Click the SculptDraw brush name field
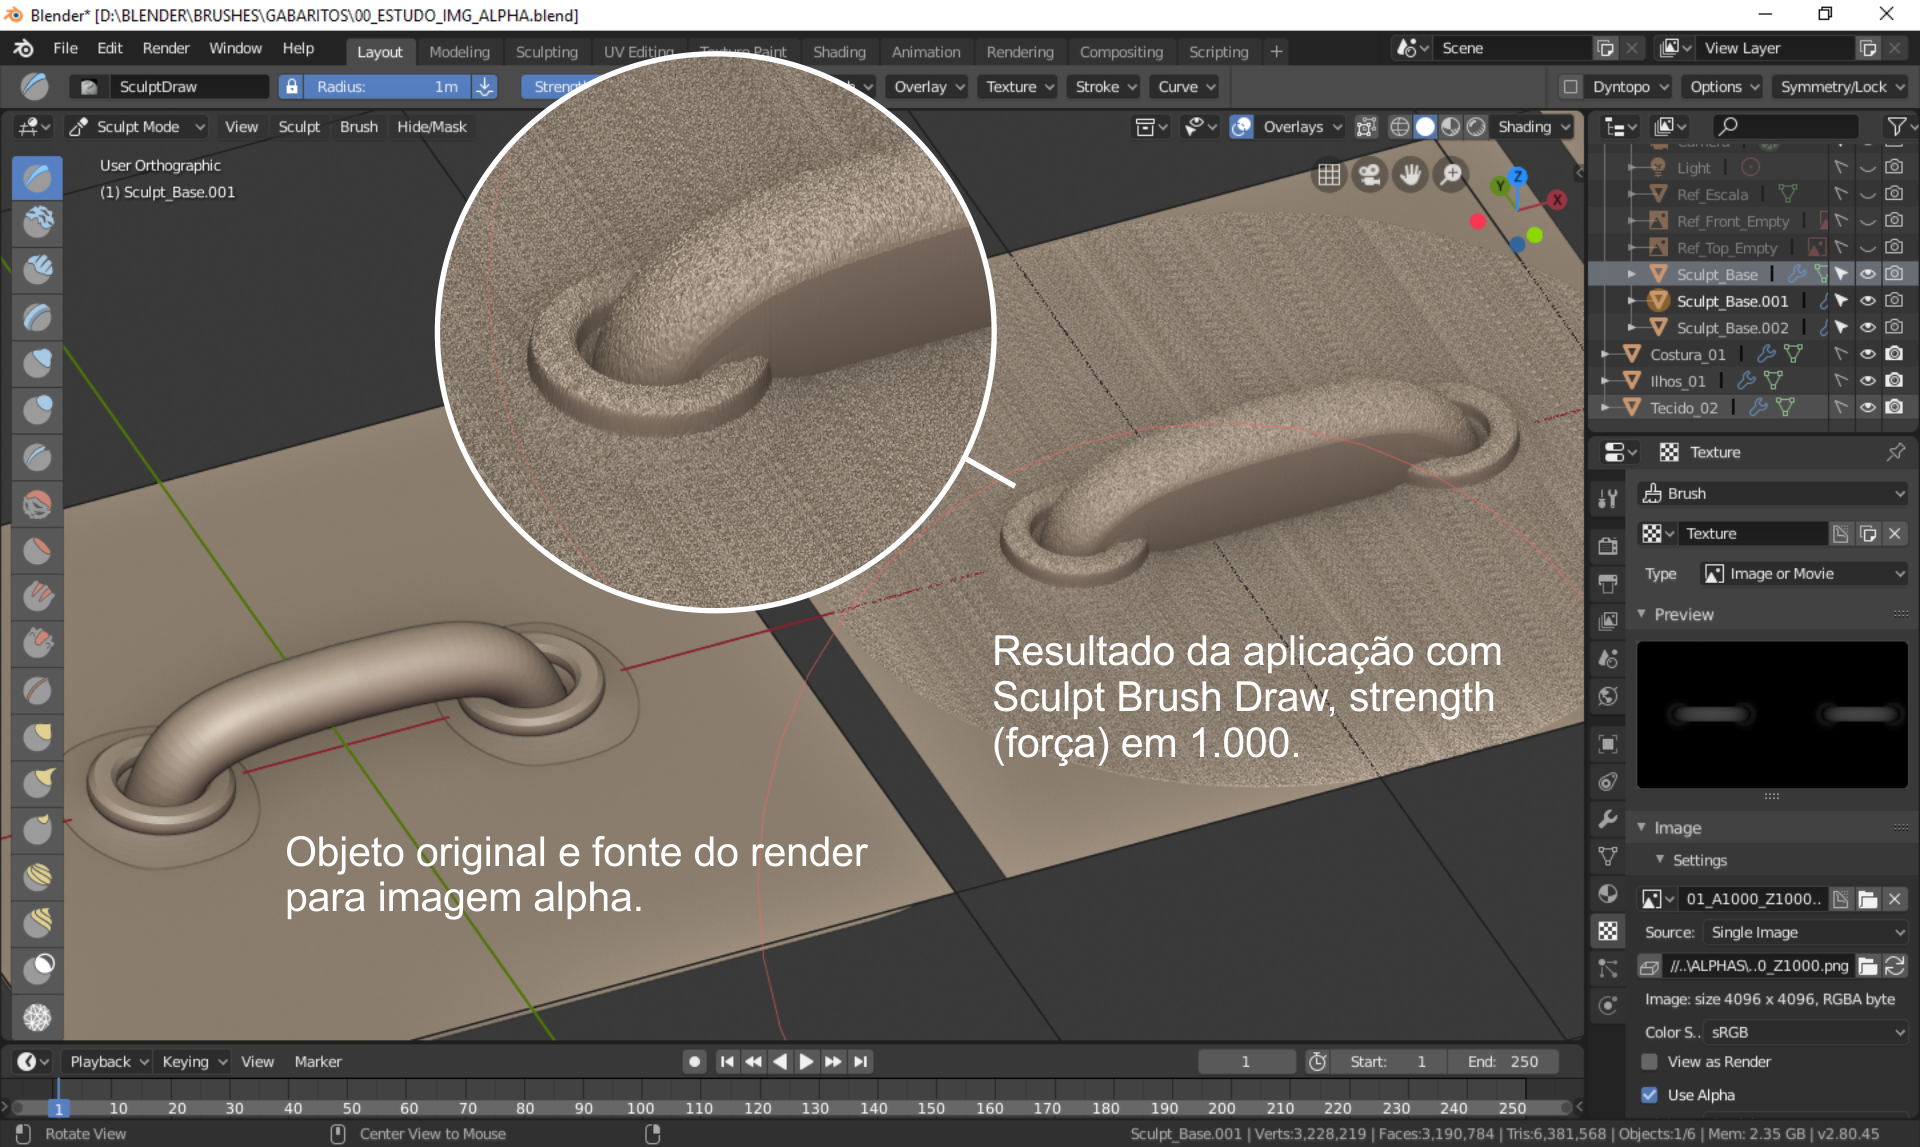 pos(188,87)
